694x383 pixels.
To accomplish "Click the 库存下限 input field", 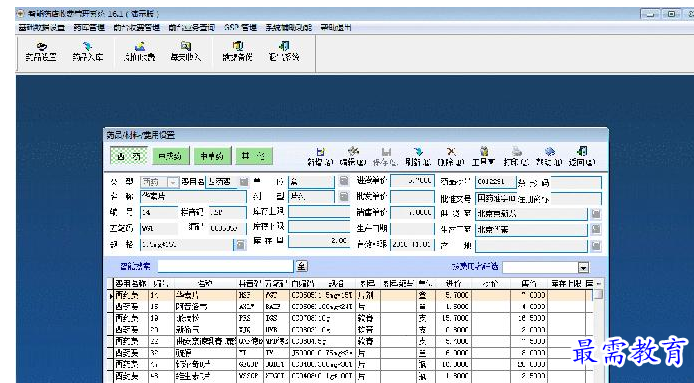I will pos(319,227).
